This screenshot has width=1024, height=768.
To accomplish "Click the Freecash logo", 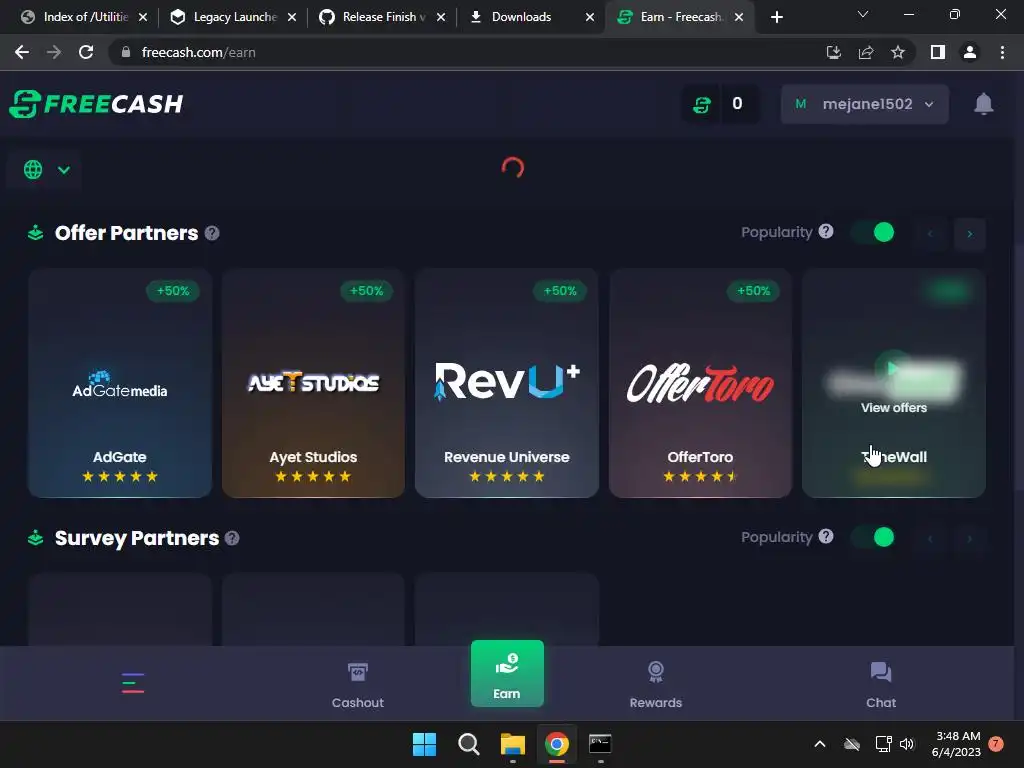I will click(x=96, y=104).
